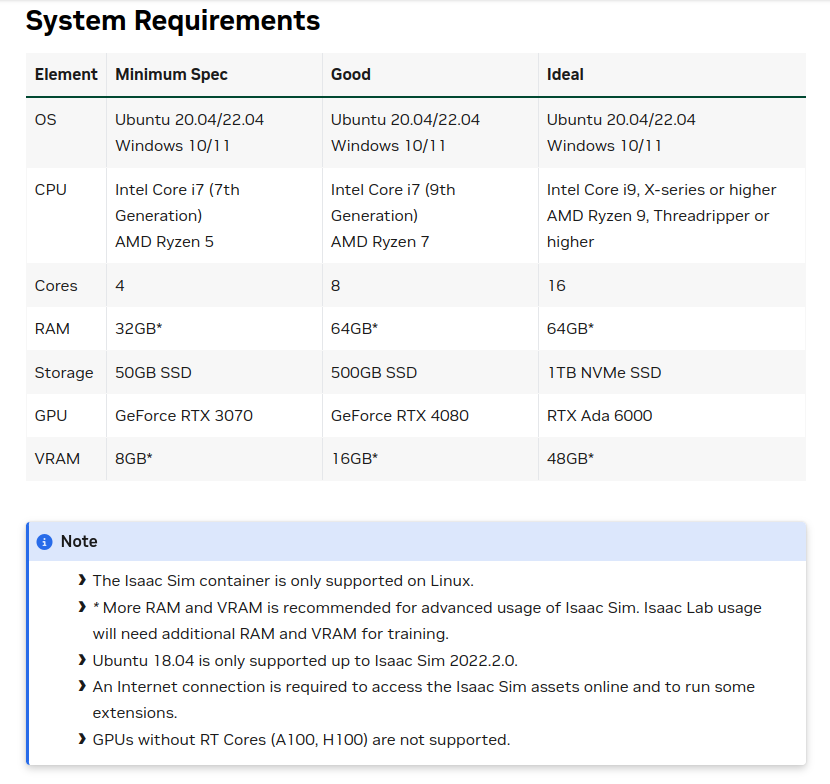Screen dimensions: 830x784
Task: Click the Cores value "8"
Action: coord(336,286)
